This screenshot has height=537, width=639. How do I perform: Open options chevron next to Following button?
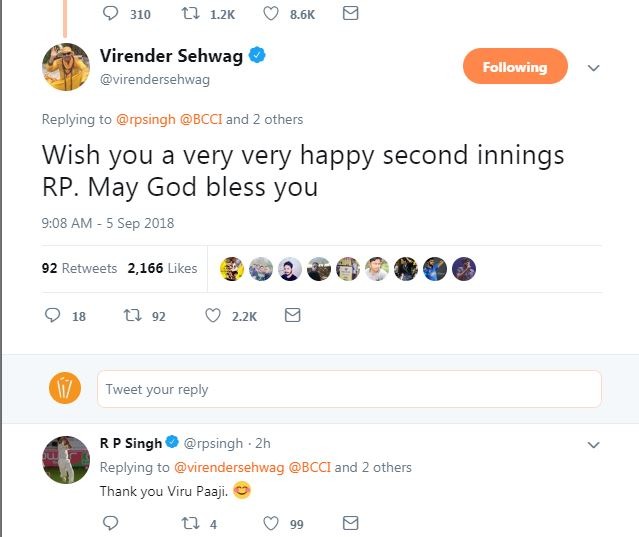point(594,68)
